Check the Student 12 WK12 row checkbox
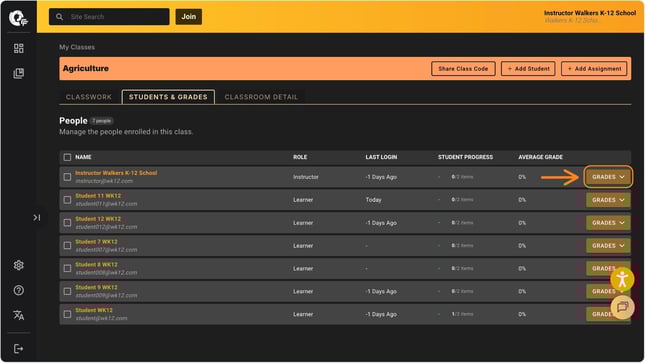This screenshot has height=363, width=645. [67, 223]
